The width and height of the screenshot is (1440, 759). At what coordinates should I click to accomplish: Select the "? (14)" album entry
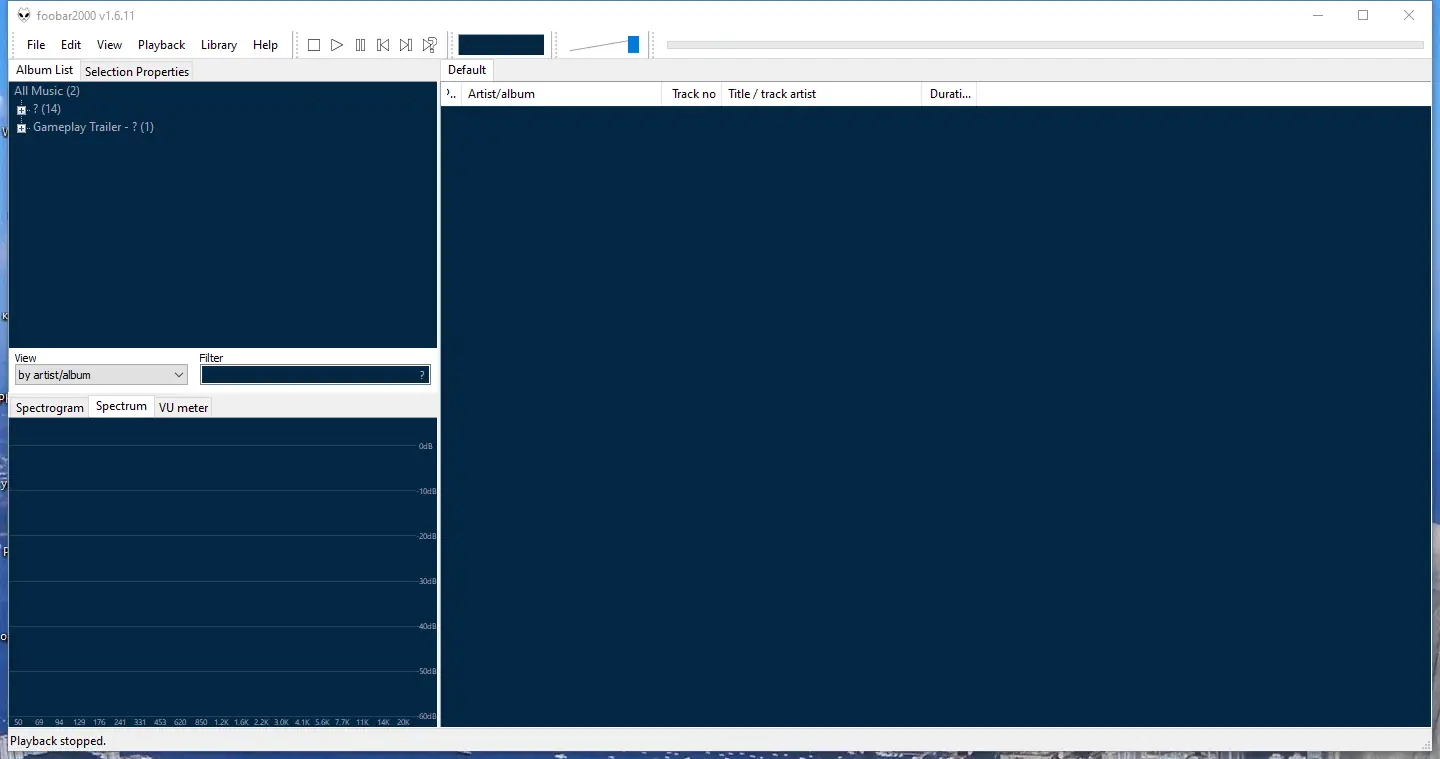(47, 109)
